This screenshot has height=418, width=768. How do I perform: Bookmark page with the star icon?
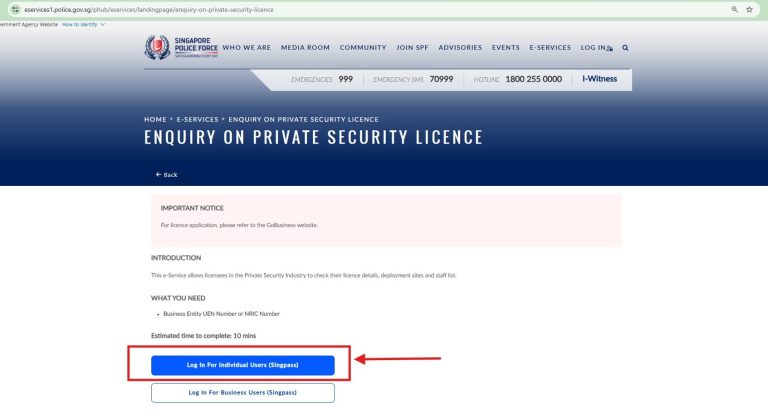(x=749, y=9)
